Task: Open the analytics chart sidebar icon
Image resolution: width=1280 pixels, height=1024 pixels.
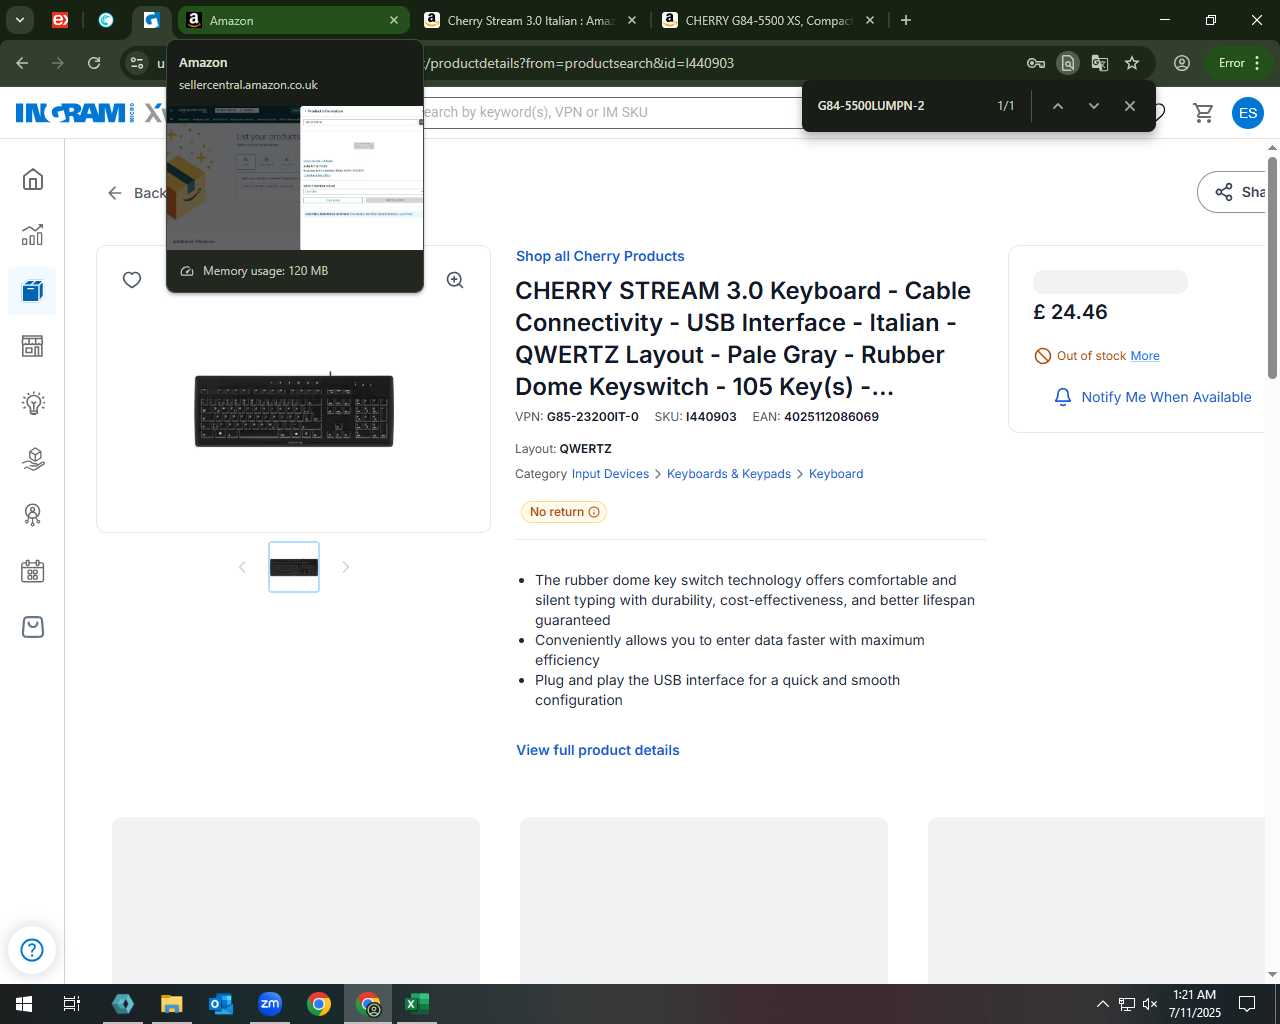Action: coord(33,235)
